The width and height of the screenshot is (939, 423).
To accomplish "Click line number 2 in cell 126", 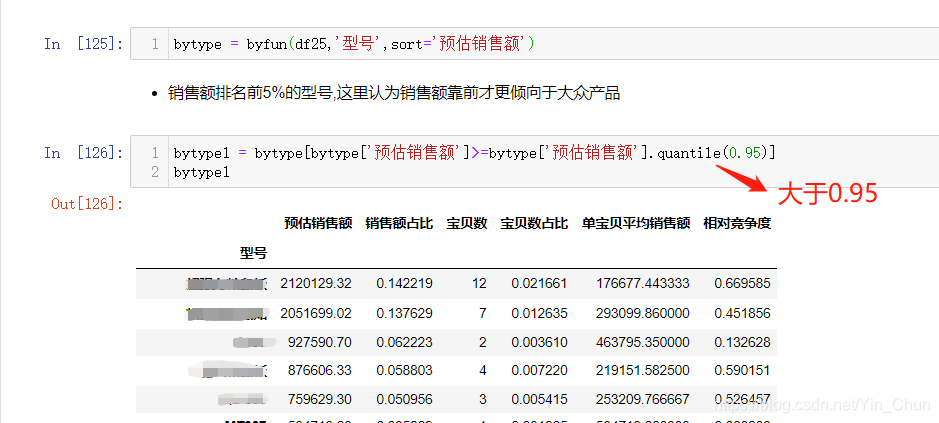I will (x=155, y=173).
